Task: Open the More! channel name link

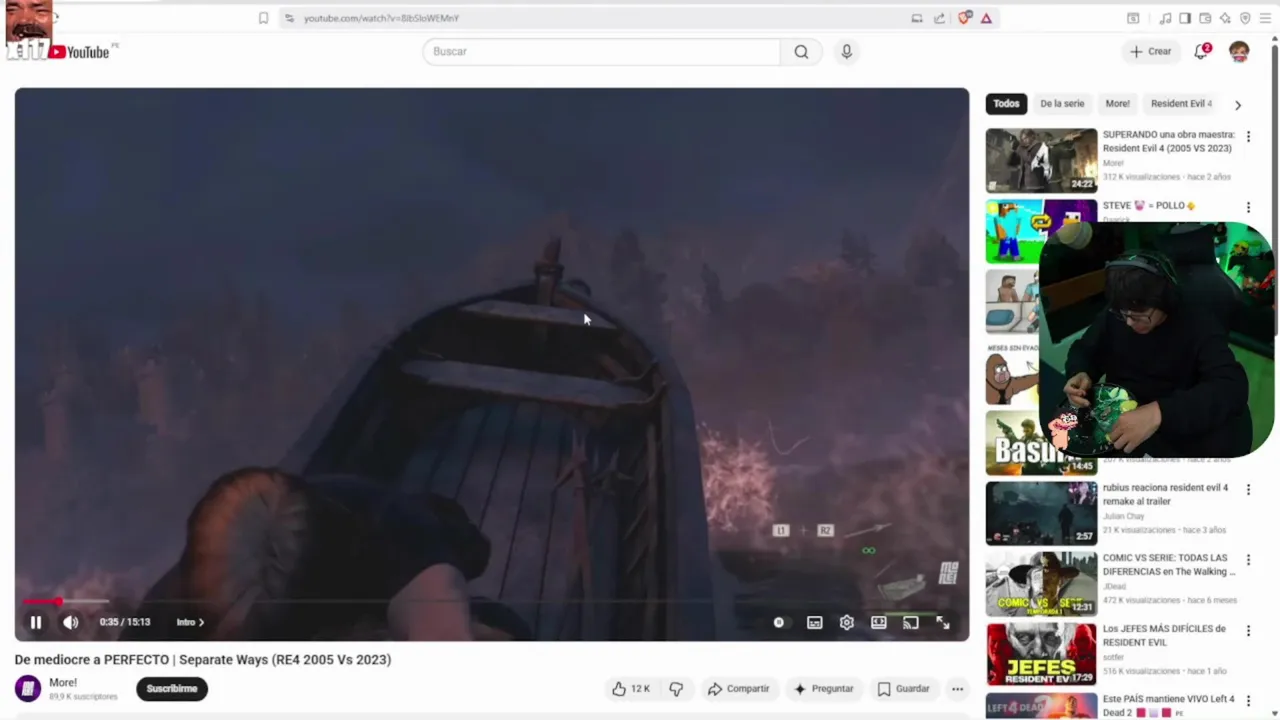Action: pos(63,682)
